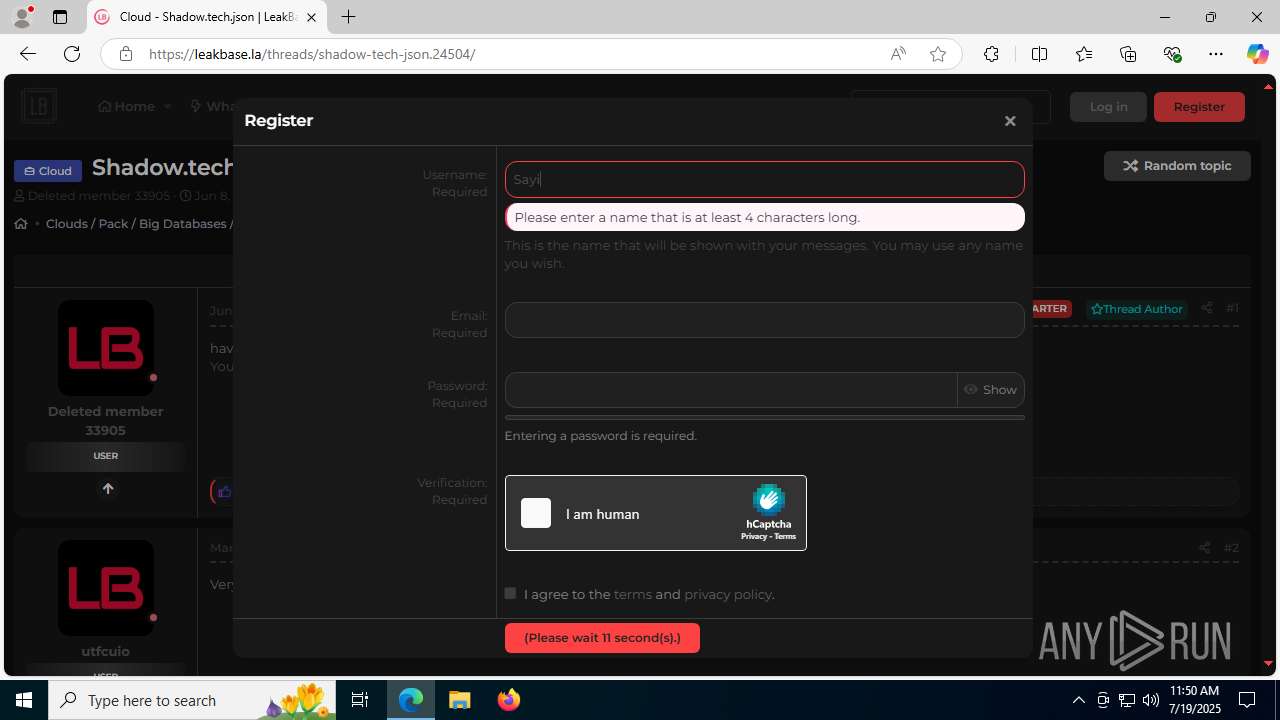Click Deleted member 33905 avatar
Image resolution: width=1280 pixels, height=720 pixels.
click(106, 348)
